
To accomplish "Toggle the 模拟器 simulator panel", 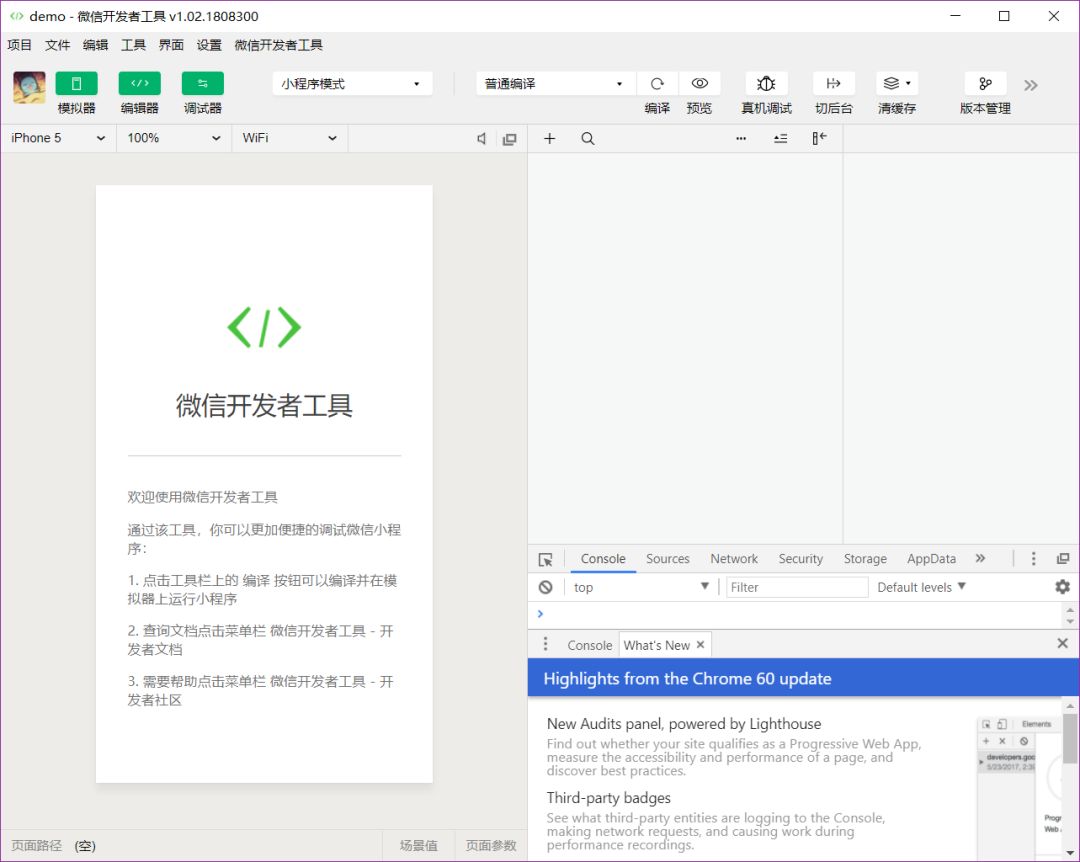I will pos(76,83).
